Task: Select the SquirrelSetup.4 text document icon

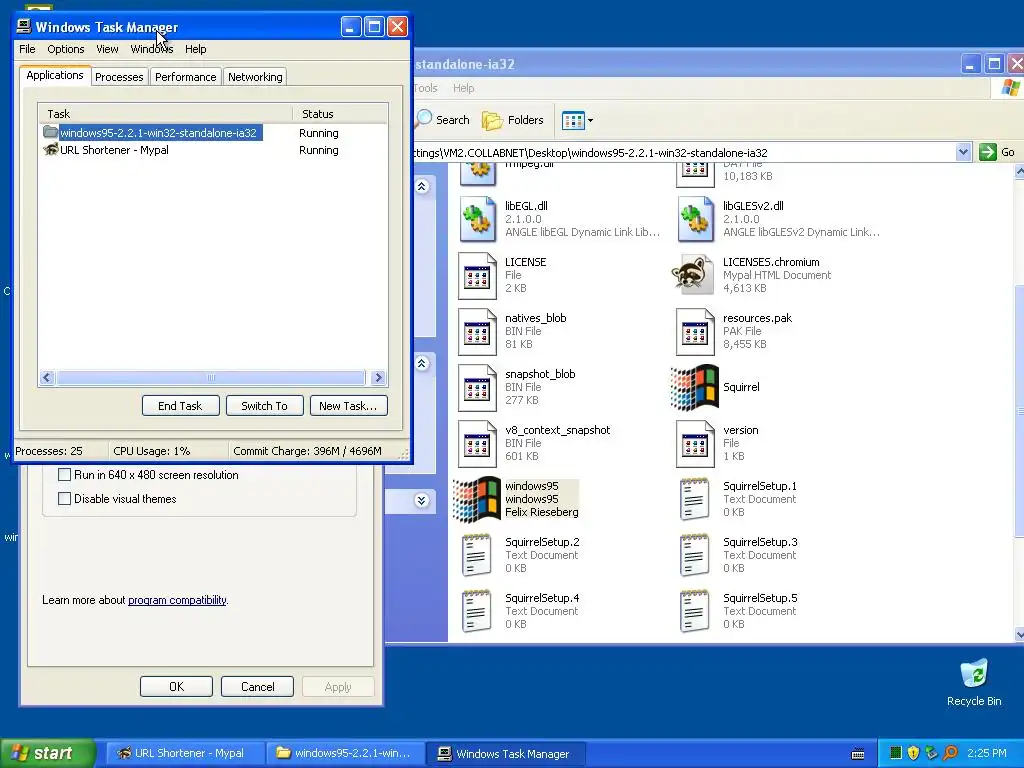Action: [477, 612]
